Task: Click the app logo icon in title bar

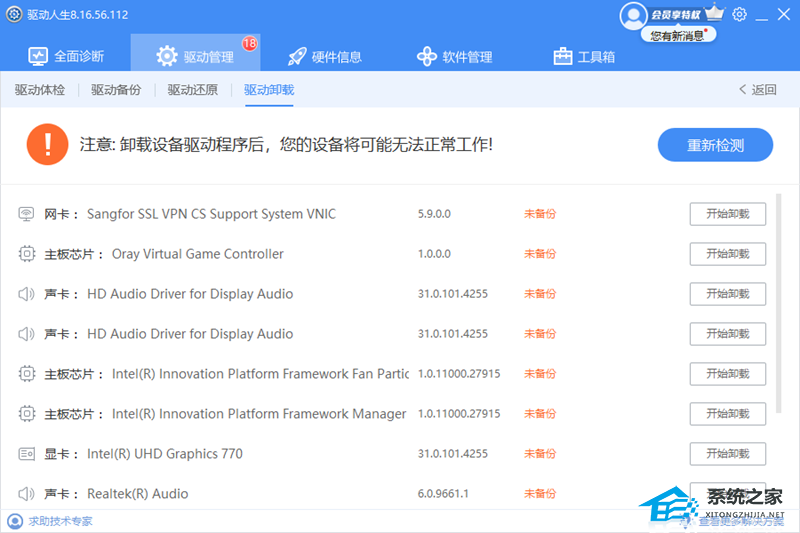Action: click(x=14, y=14)
